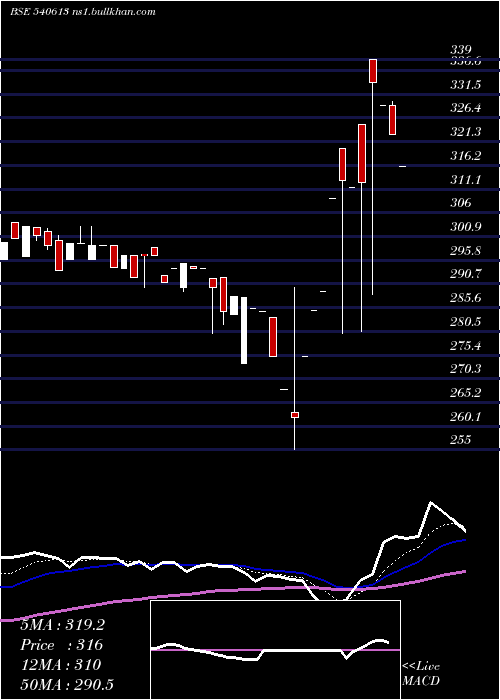Click the 321.3 price axis label
The width and height of the screenshot is (500, 700).
(466, 132)
